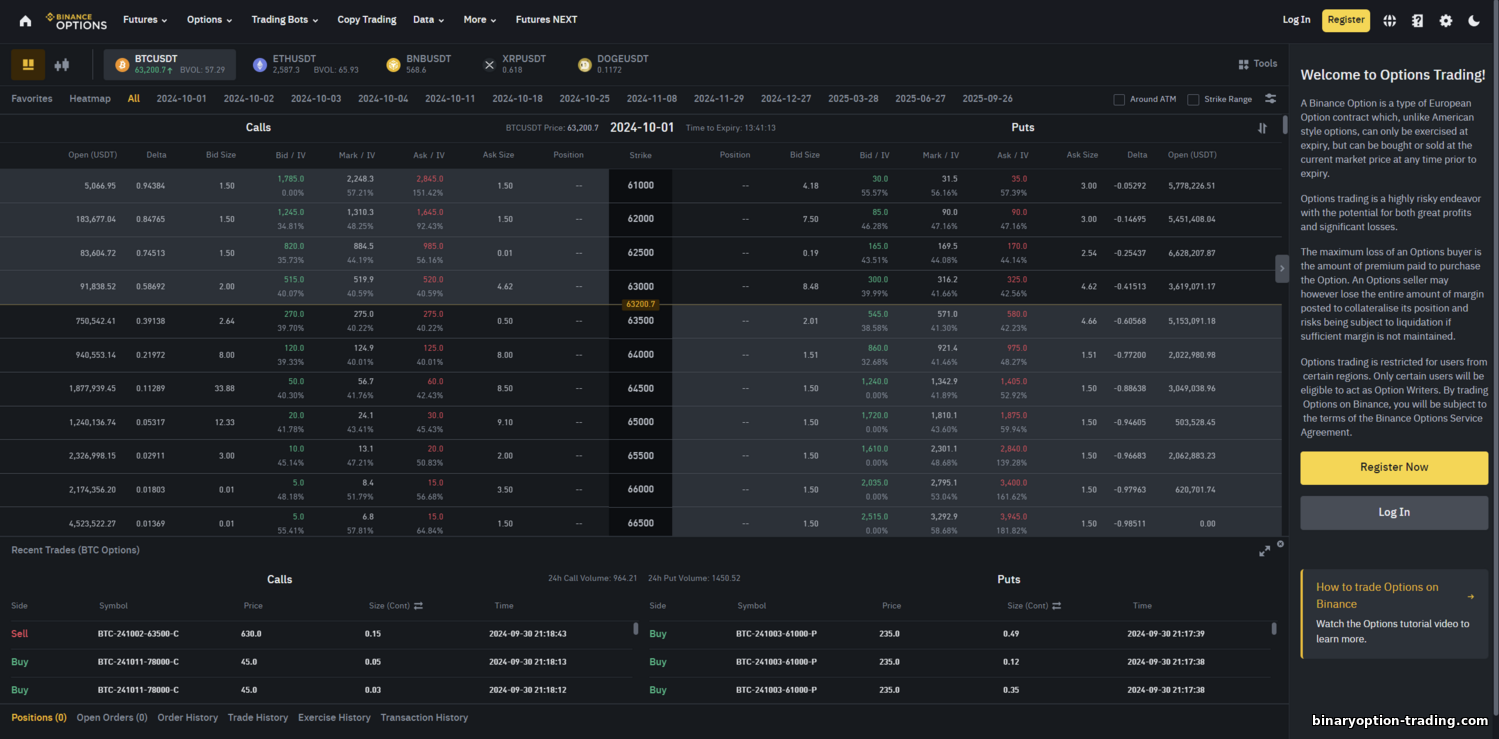This screenshot has width=1499, height=739.
Task: Select the 63500 strike row
Action: [640, 321]
